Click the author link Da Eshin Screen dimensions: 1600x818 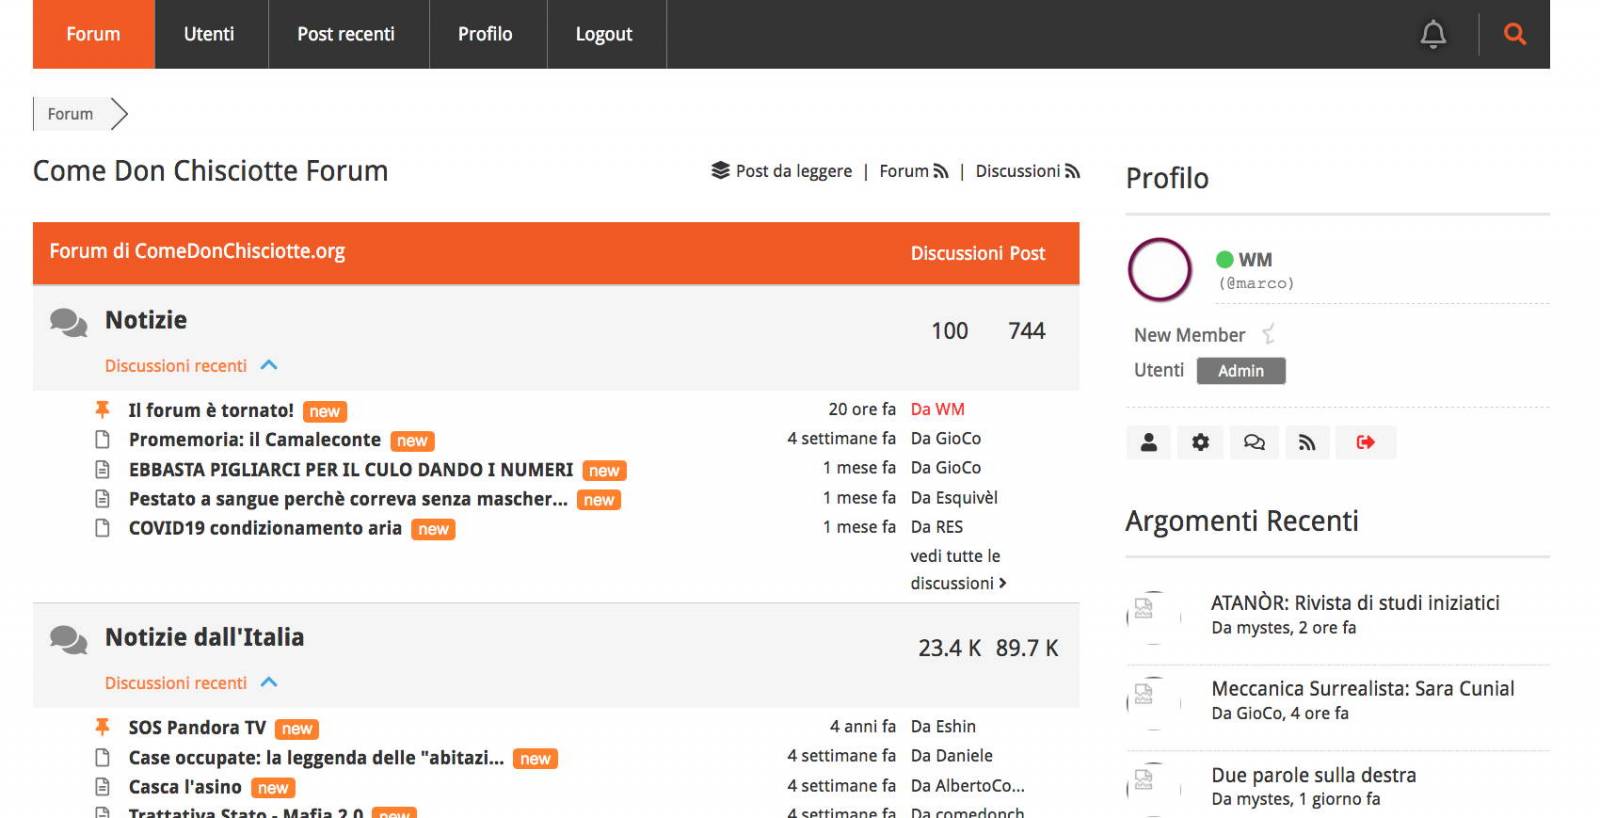point(943,726)
